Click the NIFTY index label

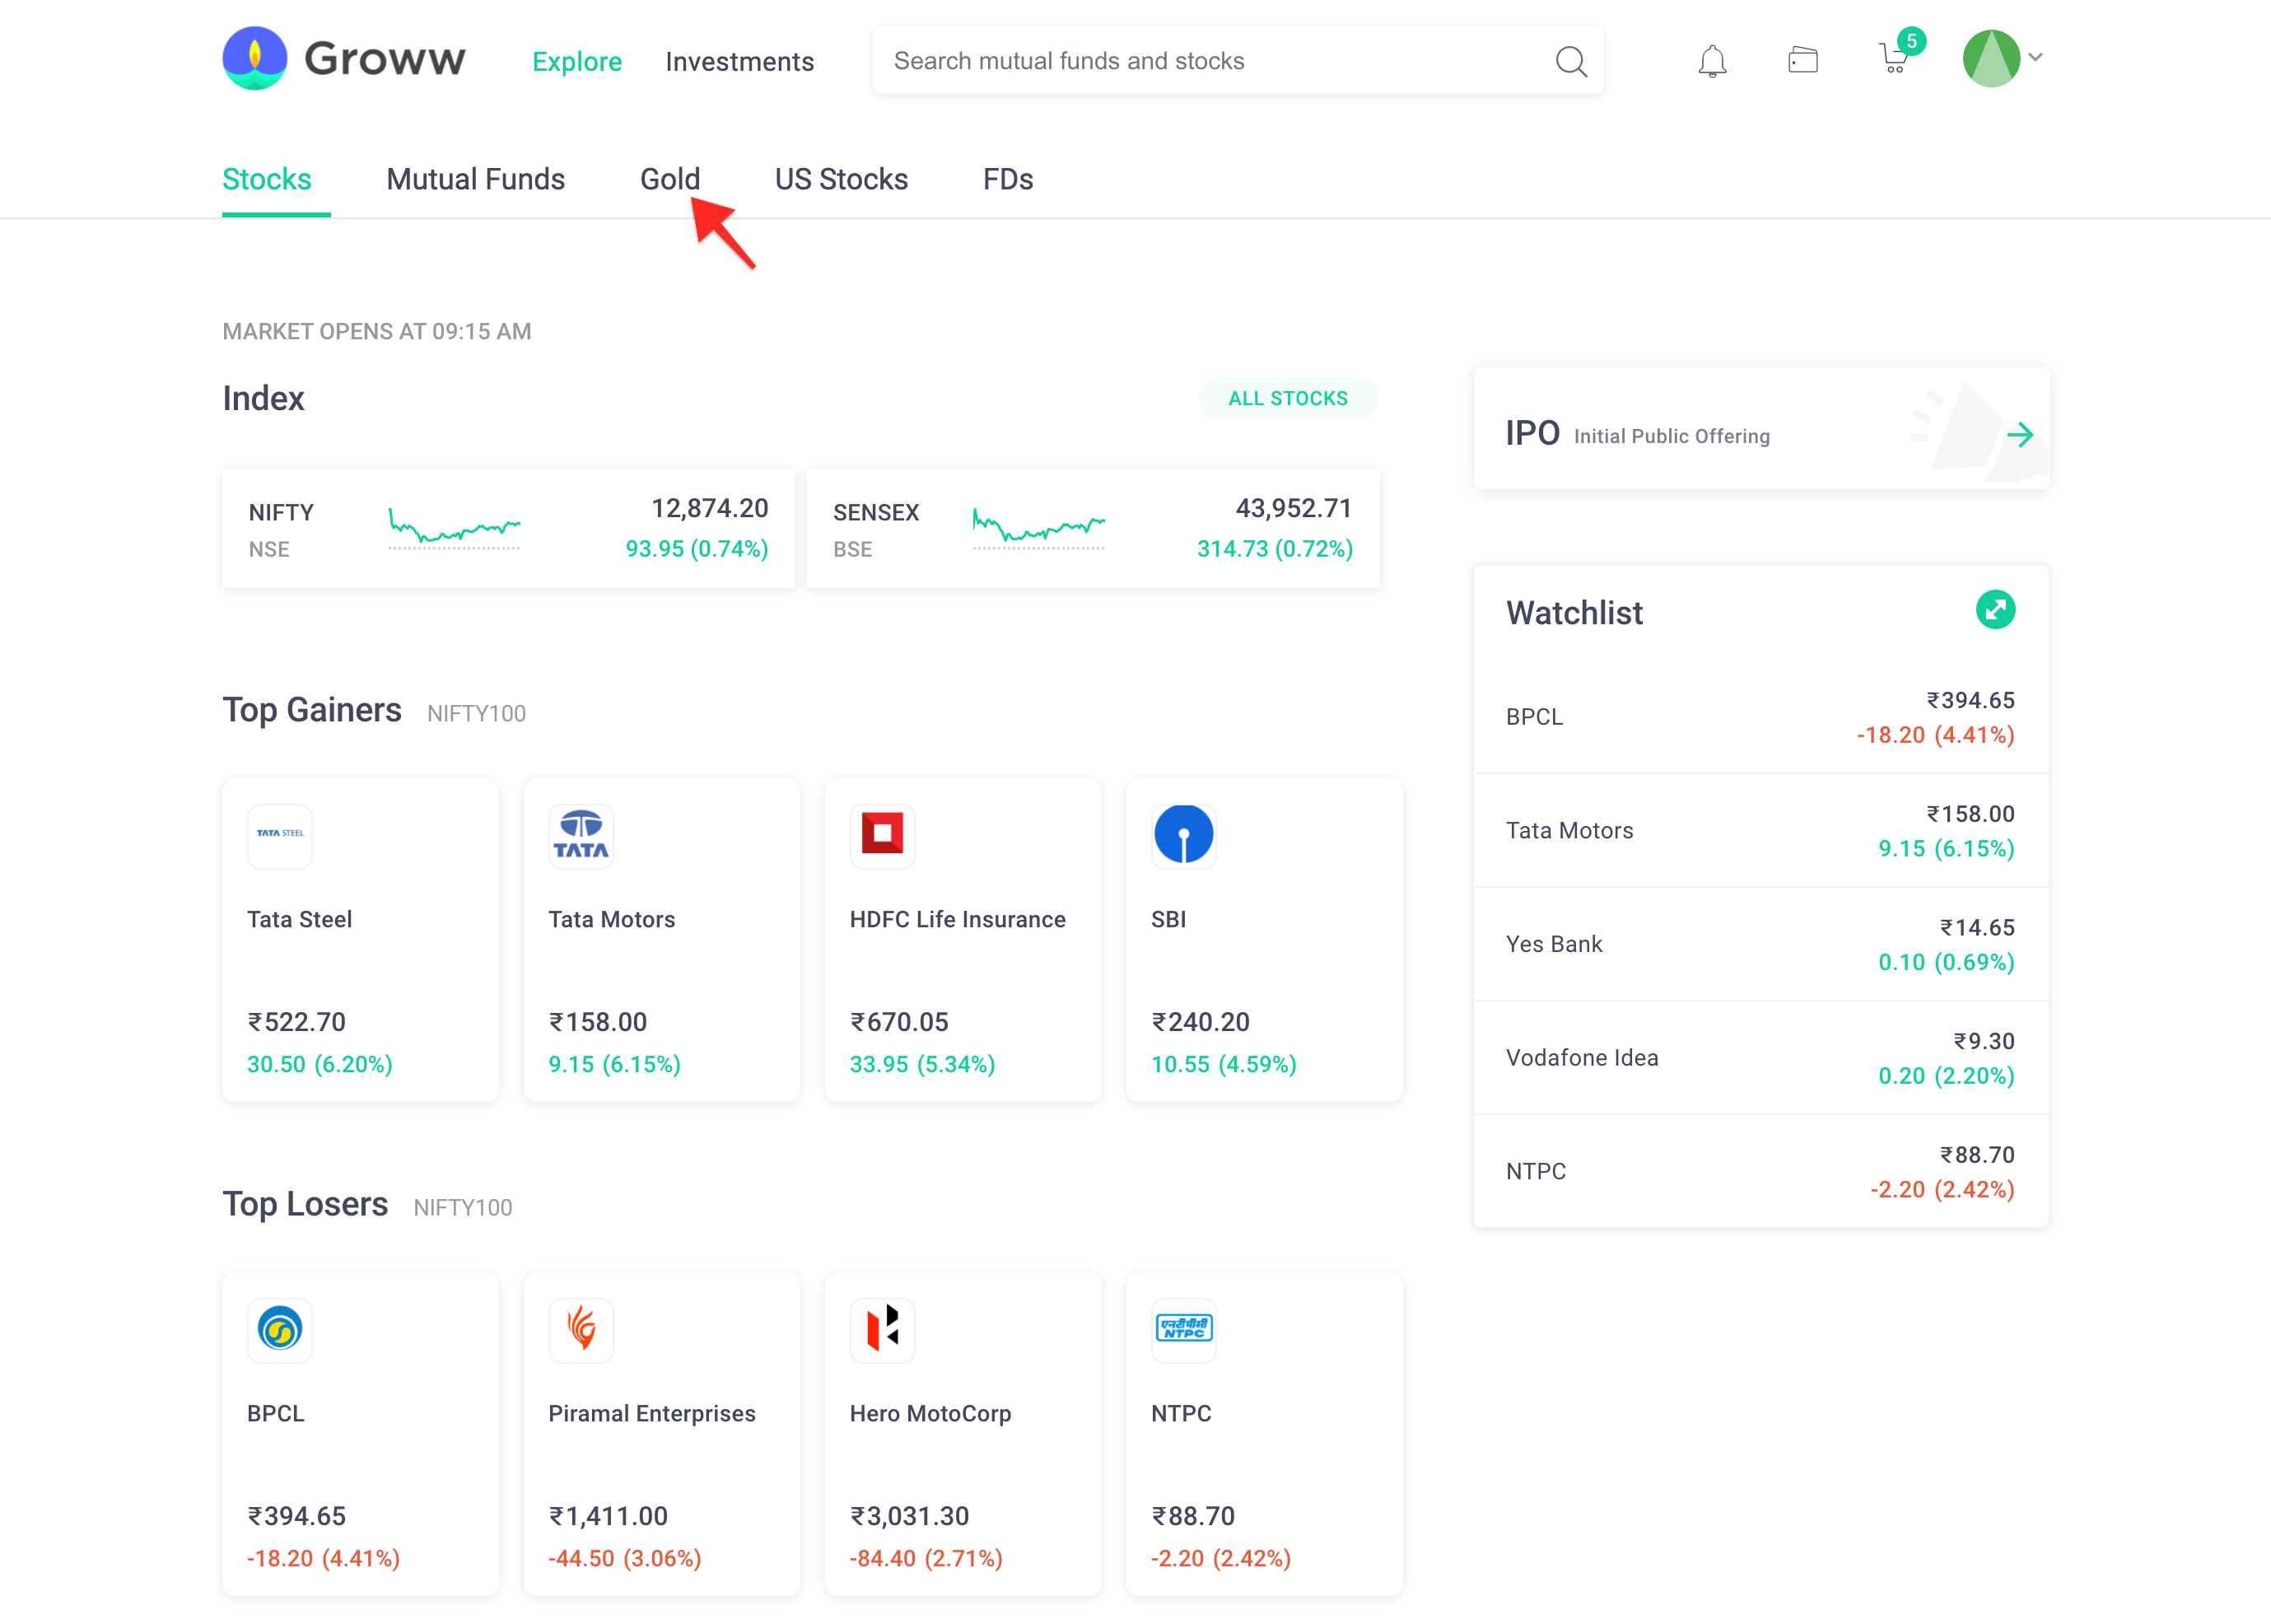pyautogui.click(x=281, y=513)
